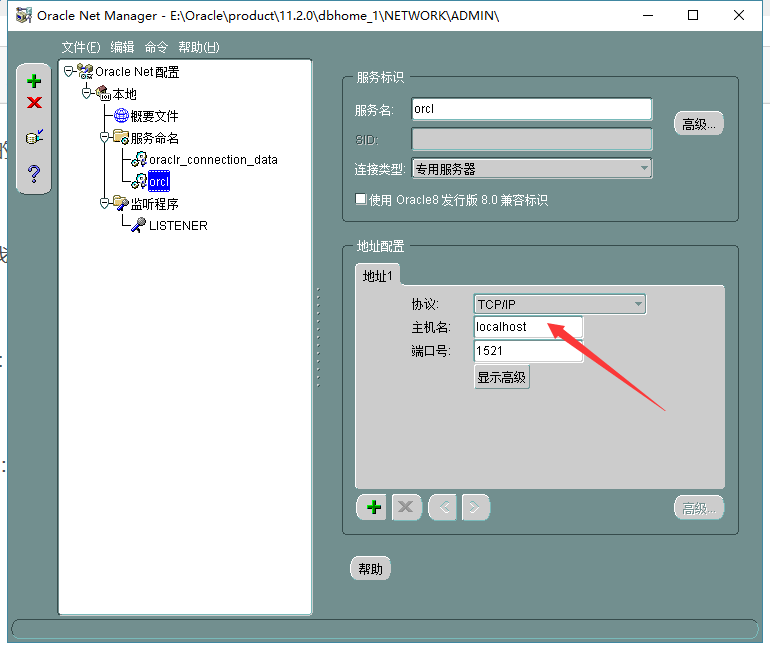Image resolution: width=770 pixels, height=650 pixels.
Task: Click the test service connection icon in left toolbar
Action: click(34, 137)
